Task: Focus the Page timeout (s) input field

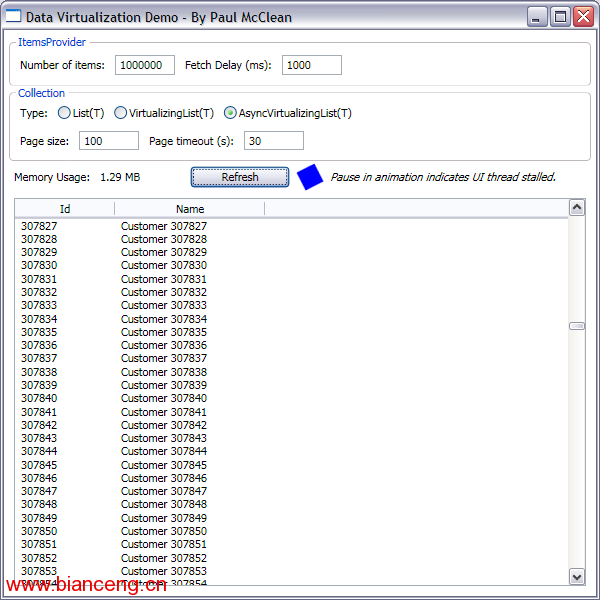Action: 274,141
